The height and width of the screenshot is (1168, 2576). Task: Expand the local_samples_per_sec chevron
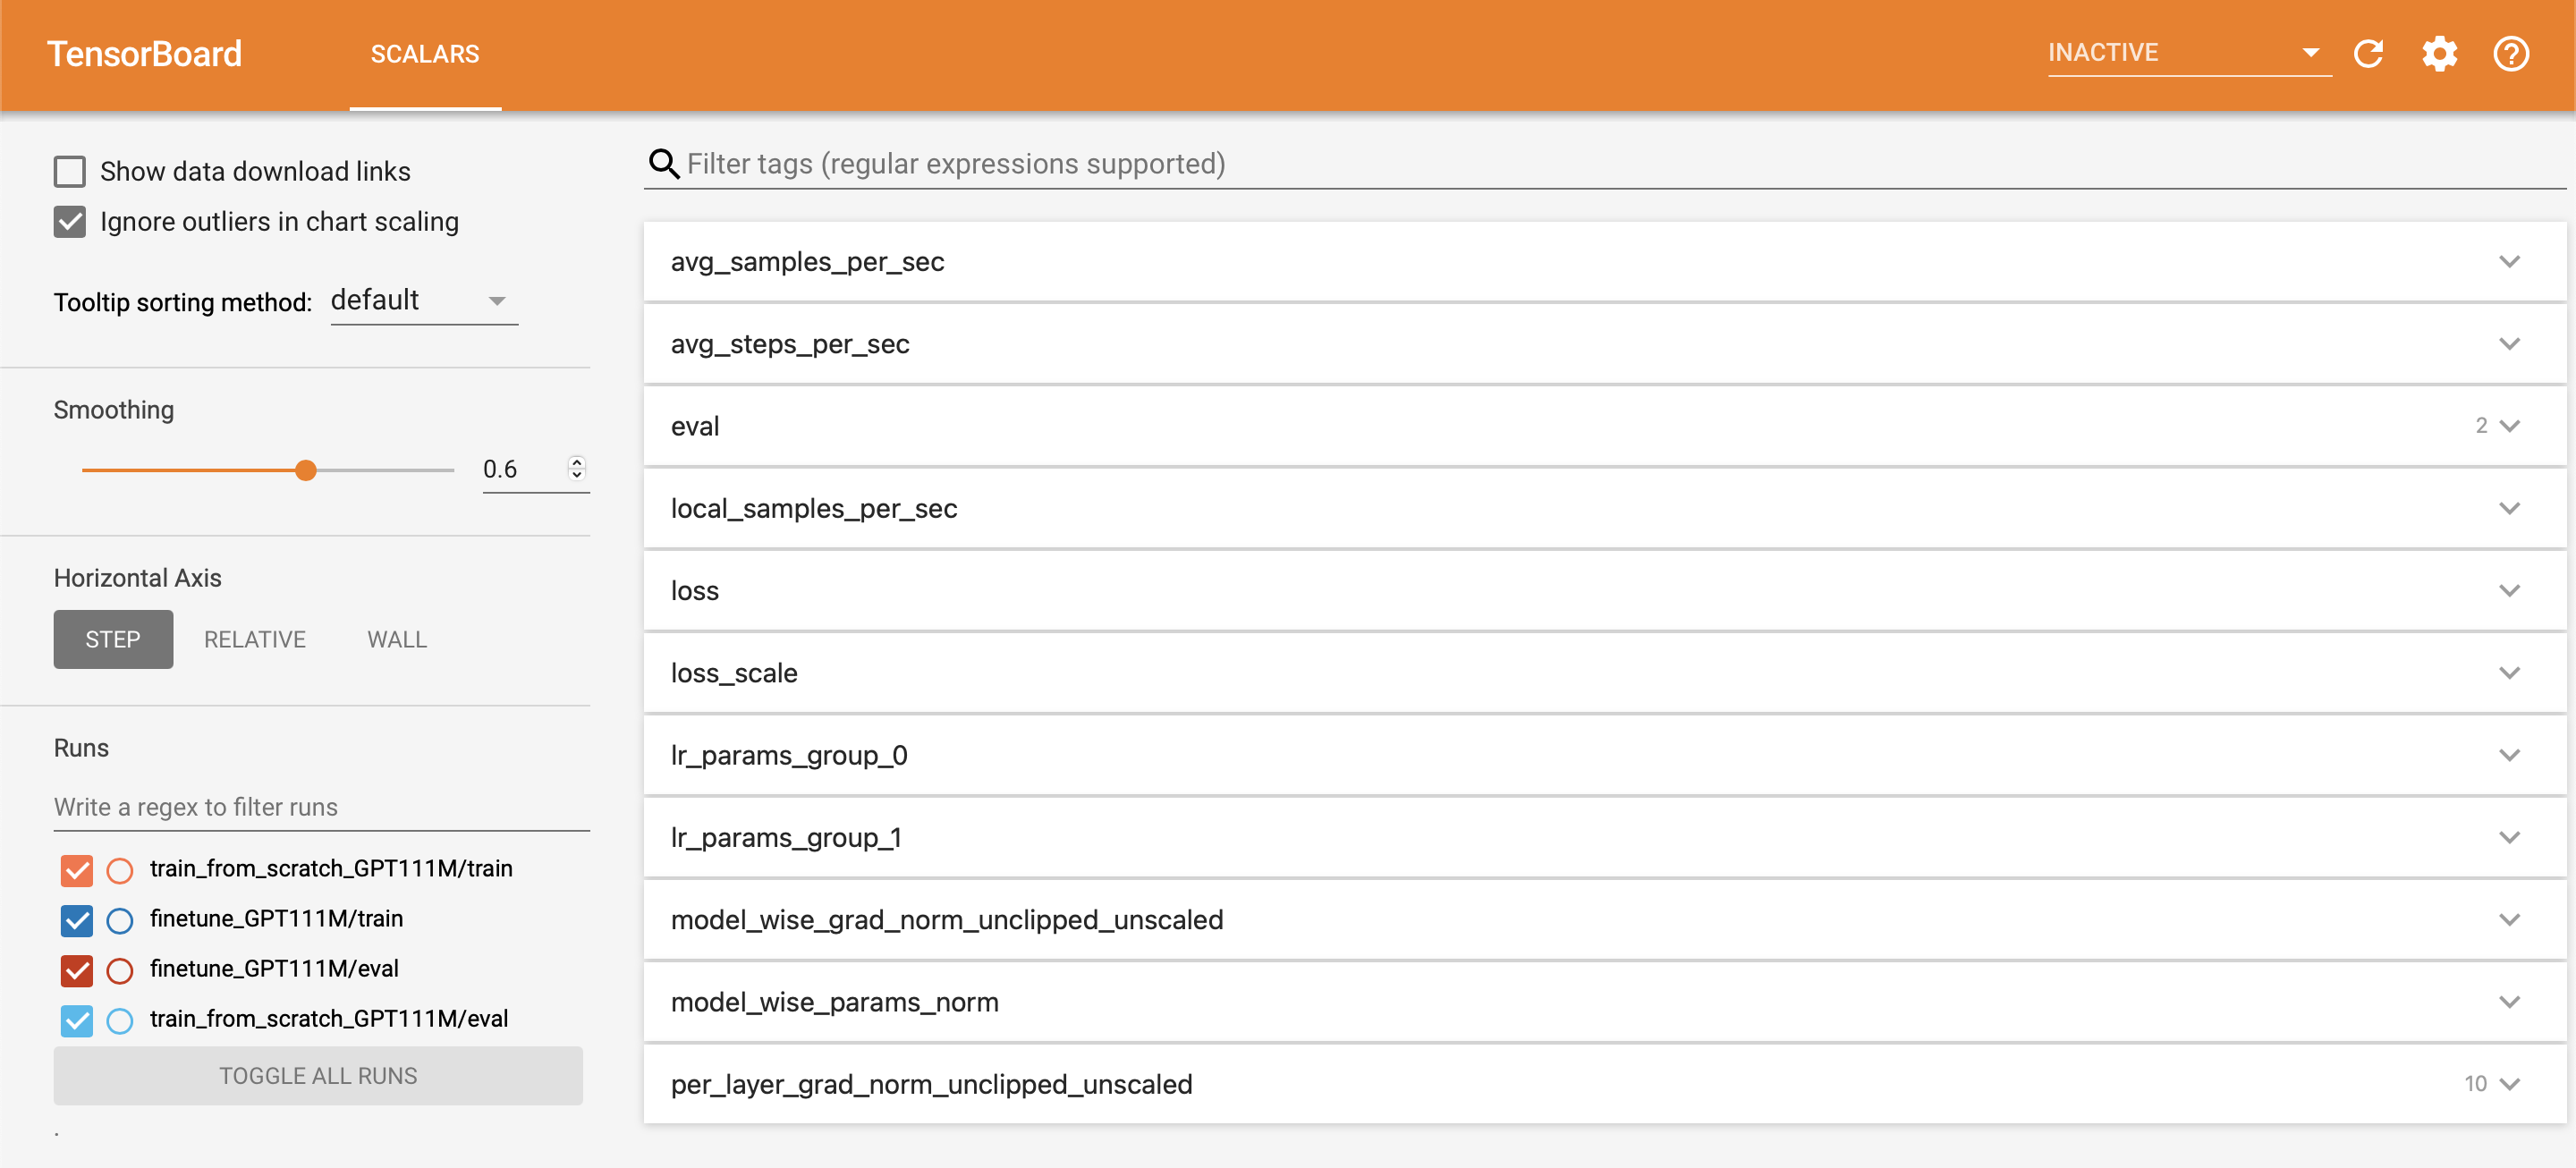pos(2510,508)
